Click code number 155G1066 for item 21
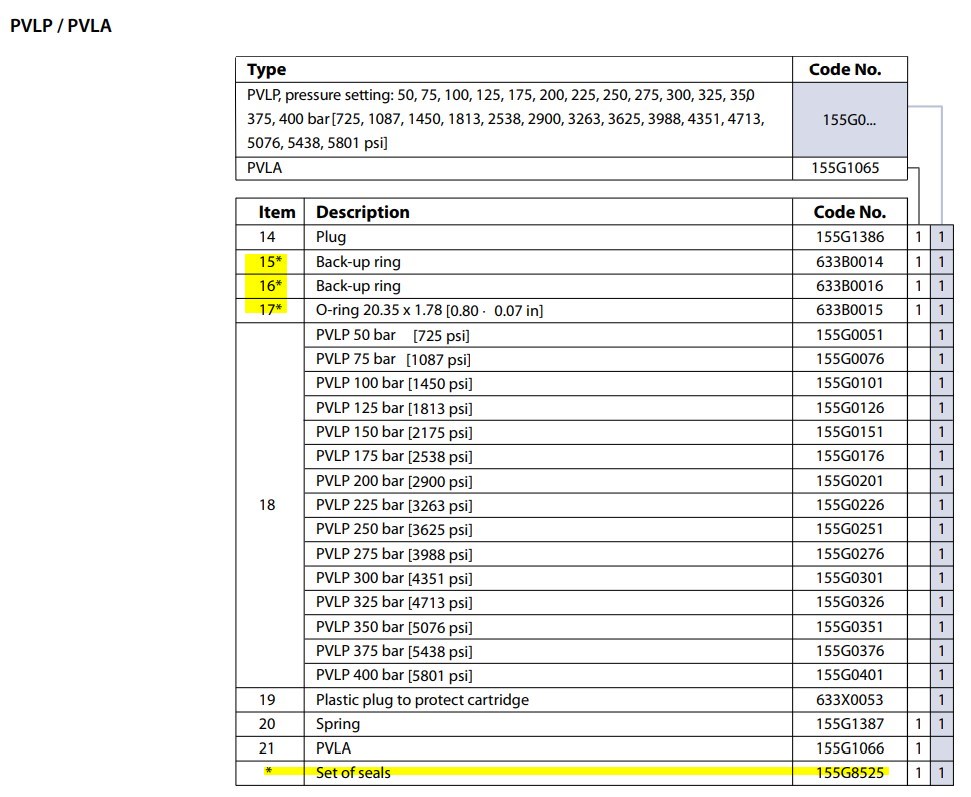 click(849, 748)
